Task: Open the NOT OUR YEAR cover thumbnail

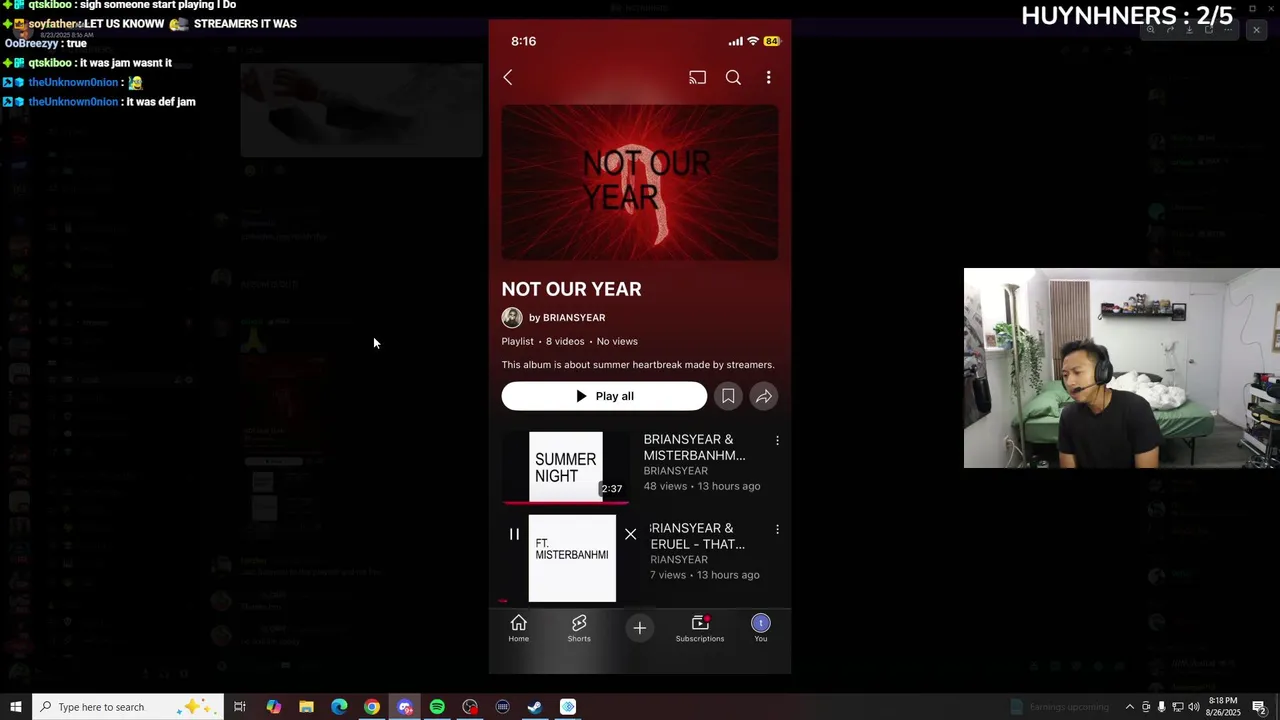Action: pos(640,183)
